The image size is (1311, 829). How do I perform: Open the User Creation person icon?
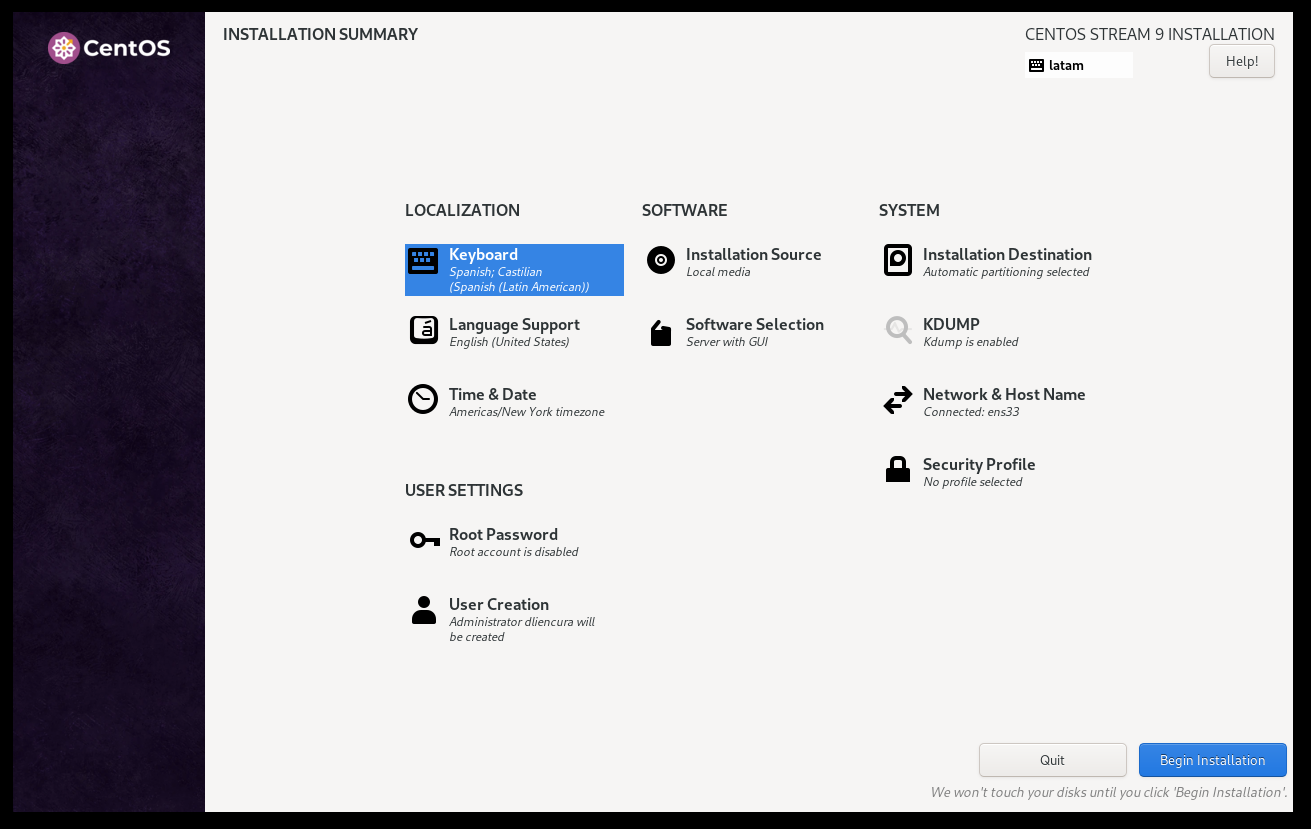point(424,610)
